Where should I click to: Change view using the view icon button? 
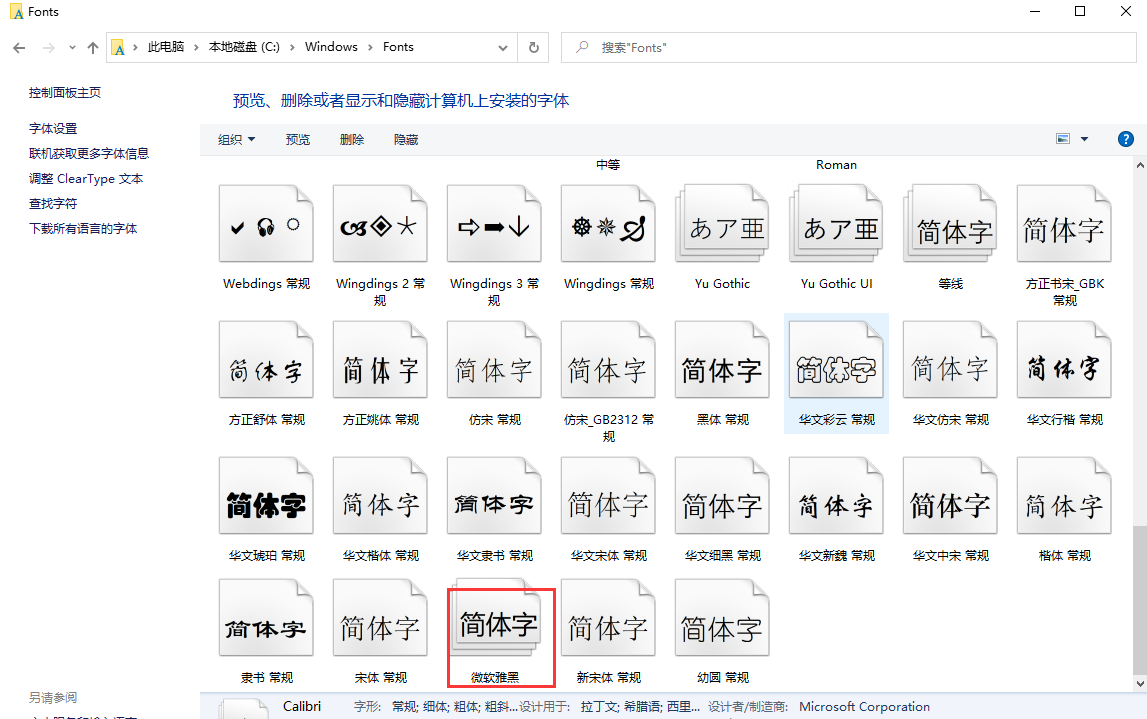(x=1063, y=139)
